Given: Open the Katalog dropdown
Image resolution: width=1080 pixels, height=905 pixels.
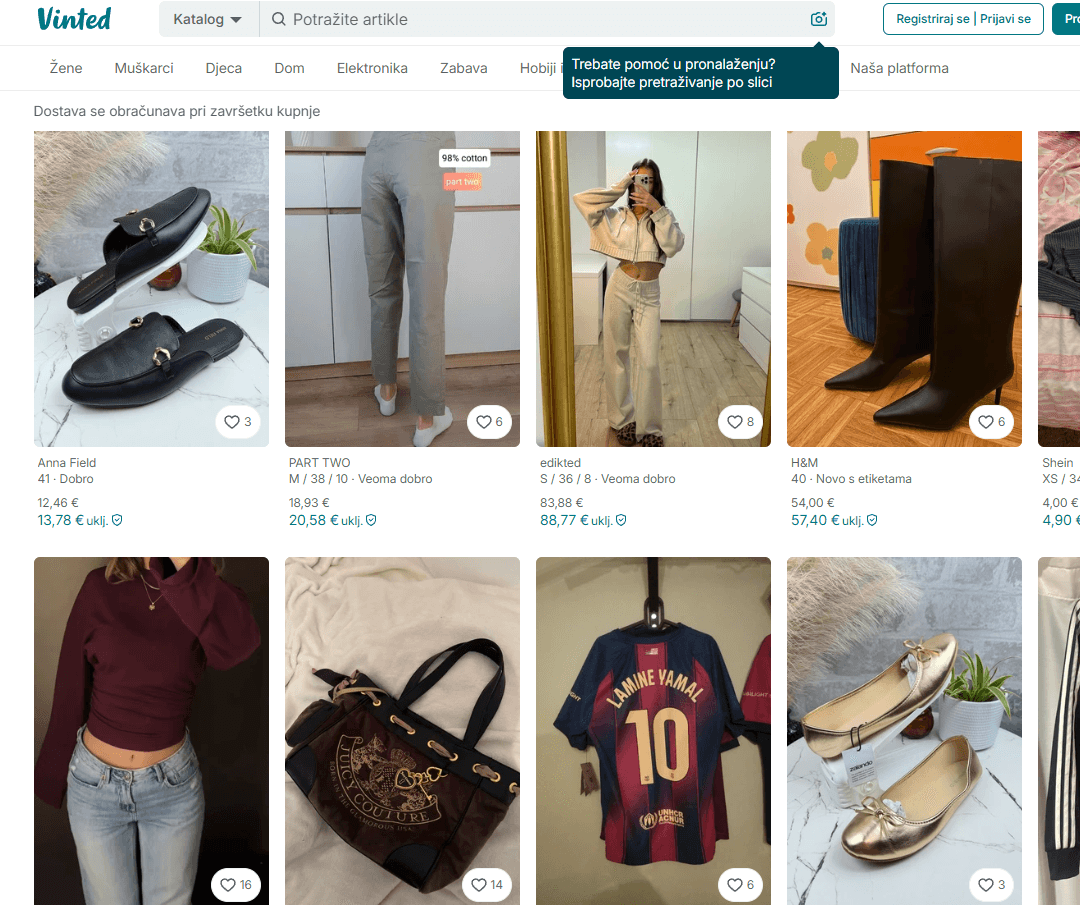Looking at the screenshot, I should pos(208,19).
